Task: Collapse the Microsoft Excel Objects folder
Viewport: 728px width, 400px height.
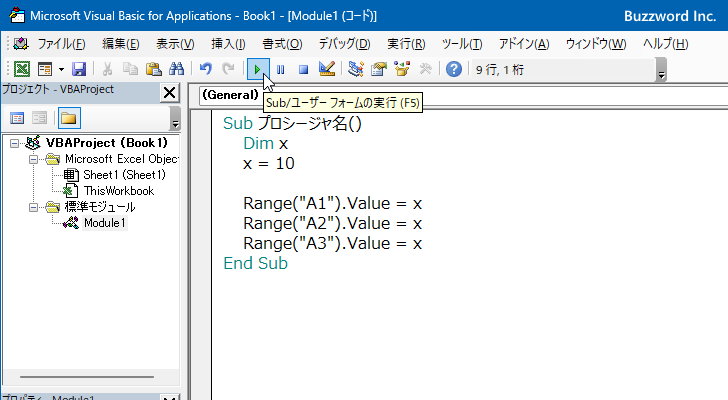Action: pos(33,159)
